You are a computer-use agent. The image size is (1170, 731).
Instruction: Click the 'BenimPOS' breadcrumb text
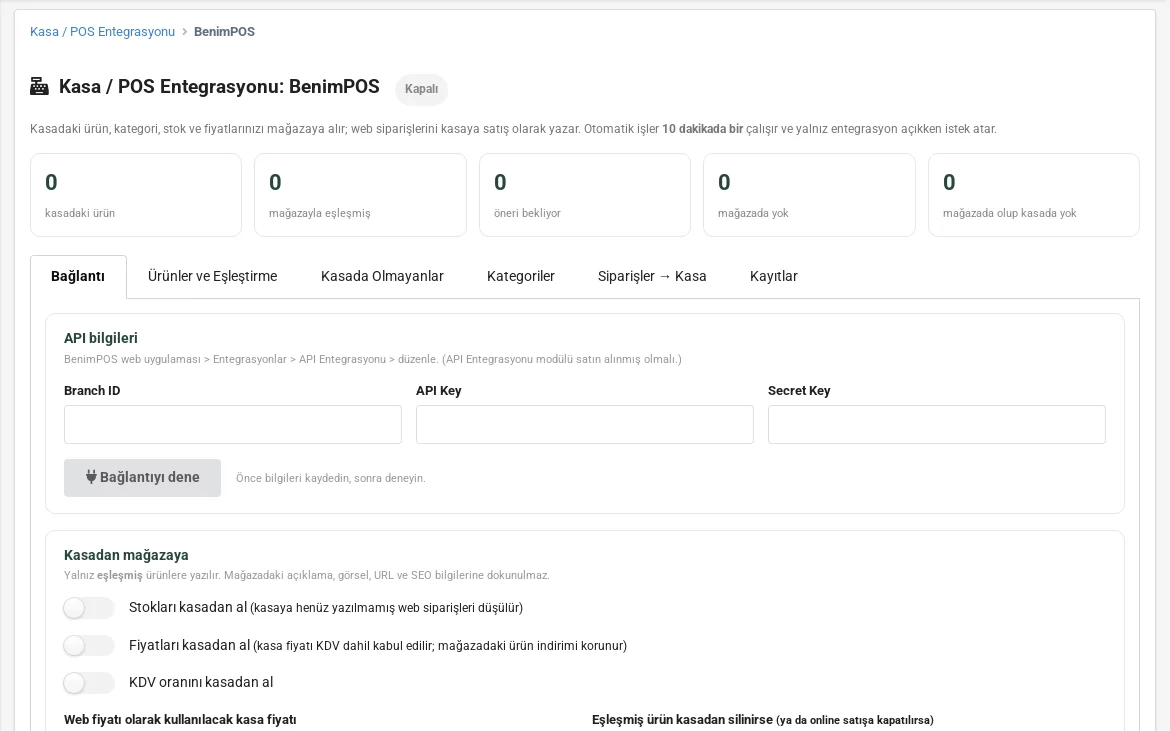tap(225, 32)
